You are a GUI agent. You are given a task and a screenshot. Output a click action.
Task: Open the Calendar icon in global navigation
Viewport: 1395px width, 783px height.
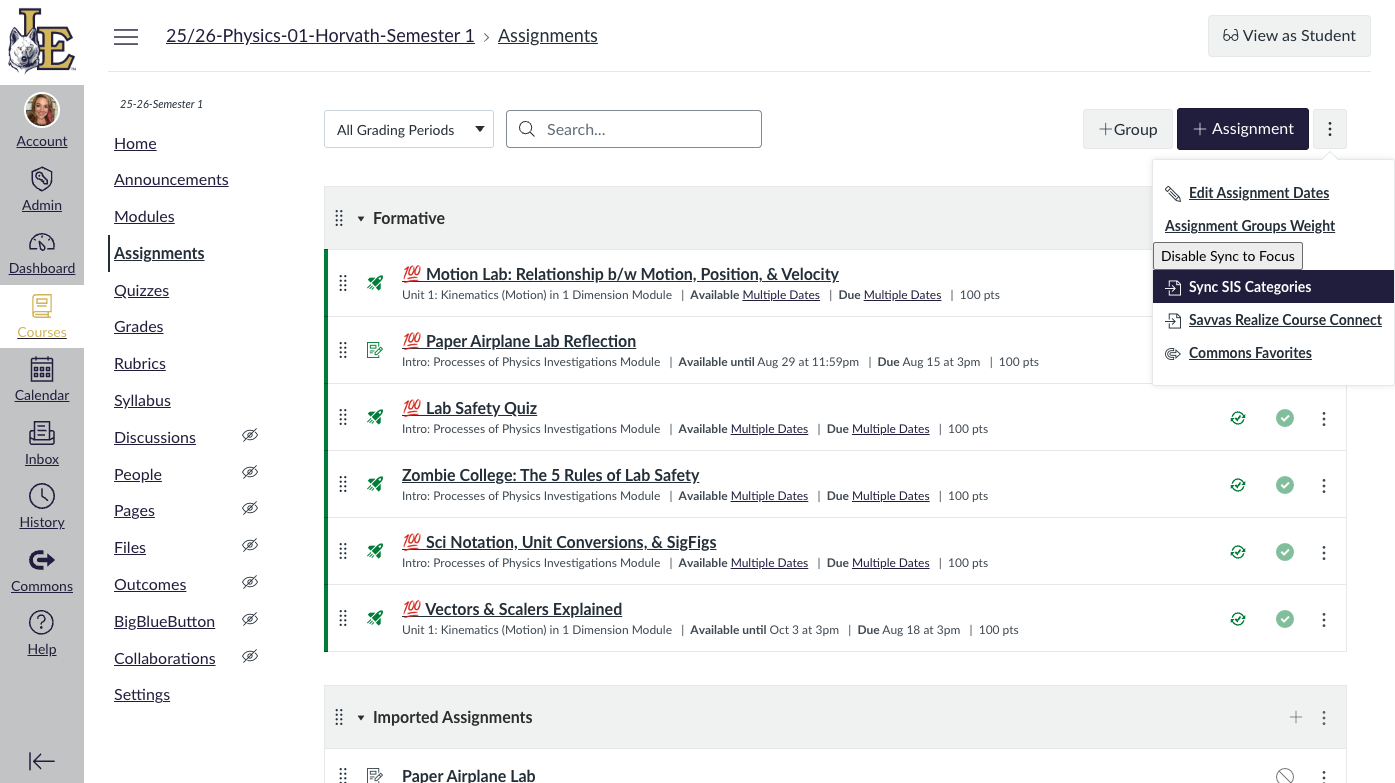42,369
